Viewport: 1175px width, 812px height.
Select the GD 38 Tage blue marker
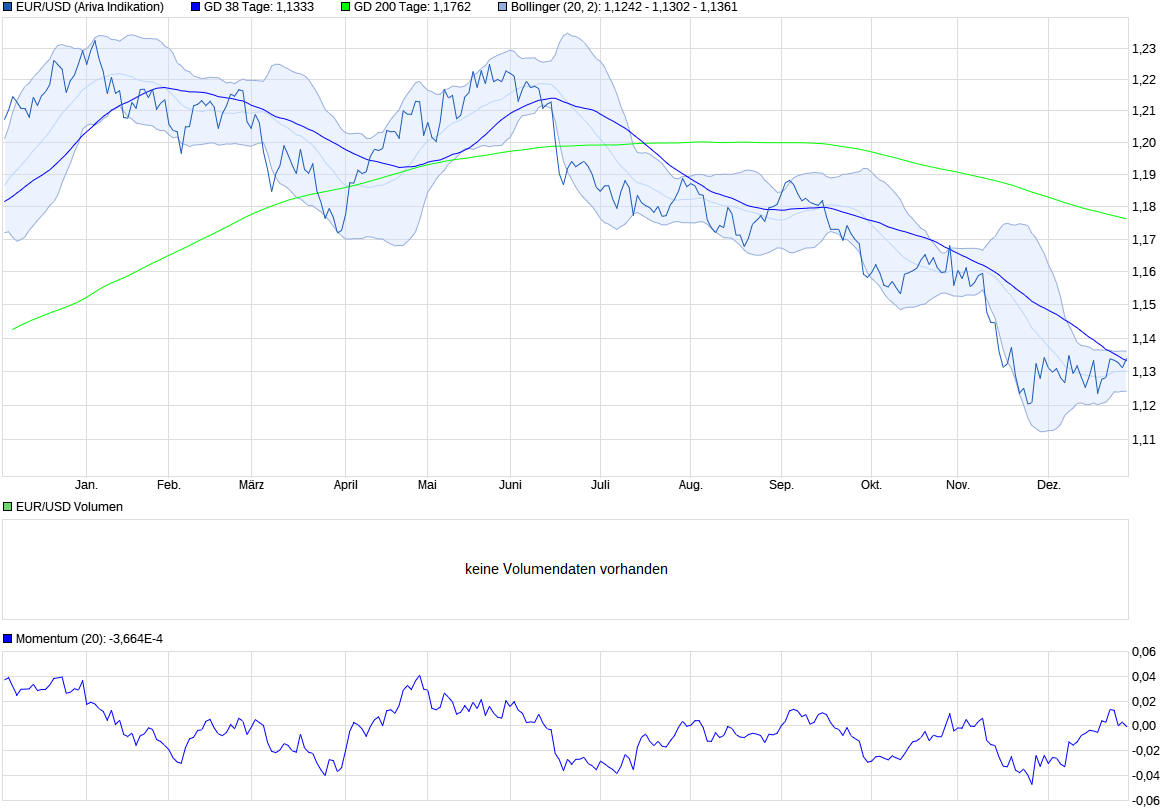pyautogui.click(x=193, y=7)
